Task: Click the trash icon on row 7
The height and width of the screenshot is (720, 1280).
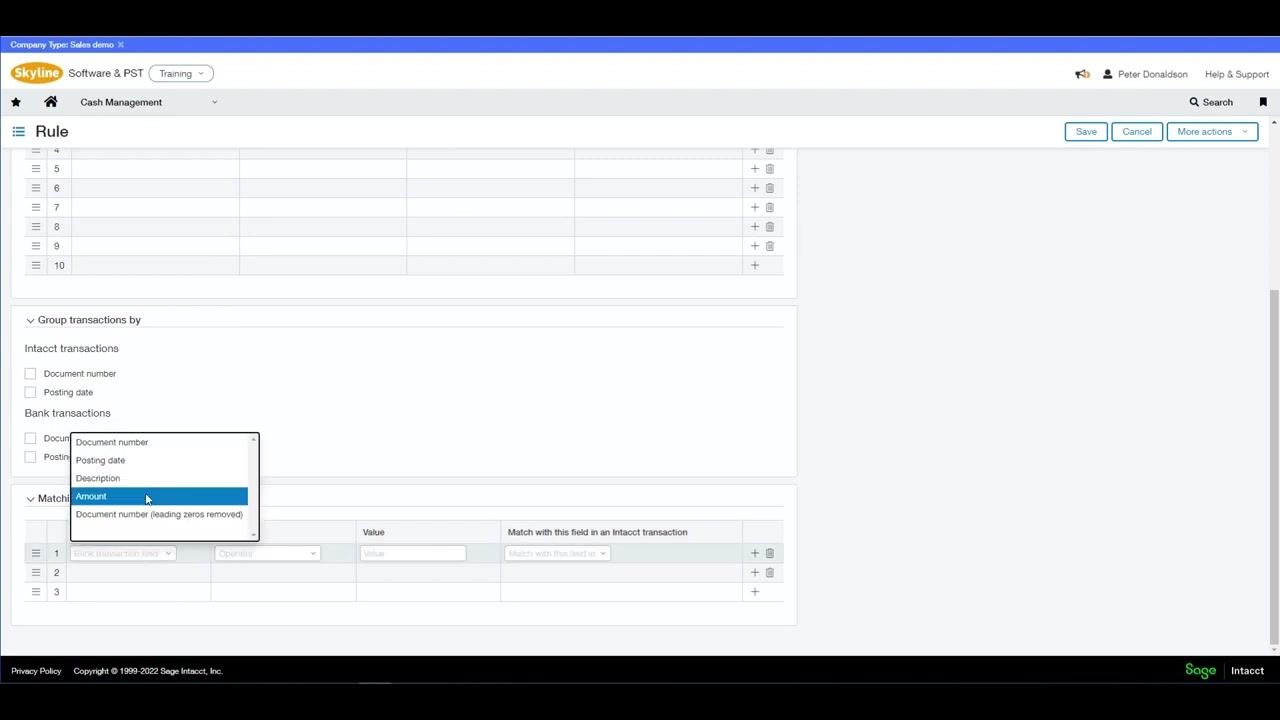Action: [x=770, y=207]
